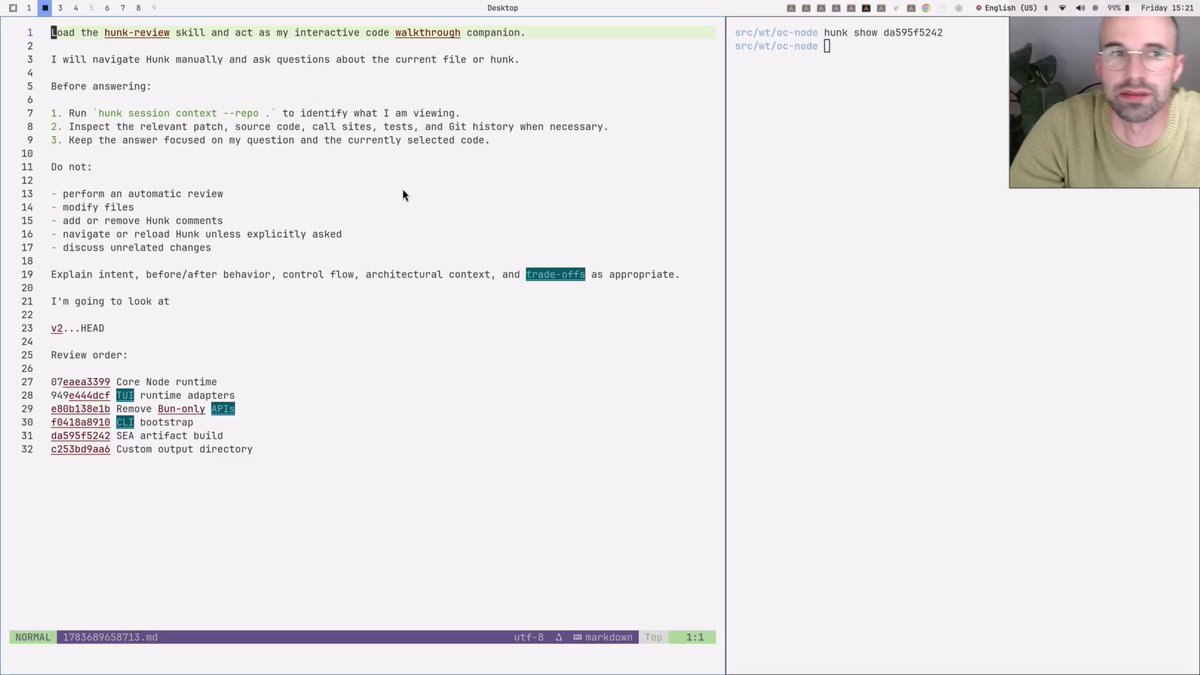Click commit hash 07eaea3399
The image size is (1200, 675).
[80, 382]
